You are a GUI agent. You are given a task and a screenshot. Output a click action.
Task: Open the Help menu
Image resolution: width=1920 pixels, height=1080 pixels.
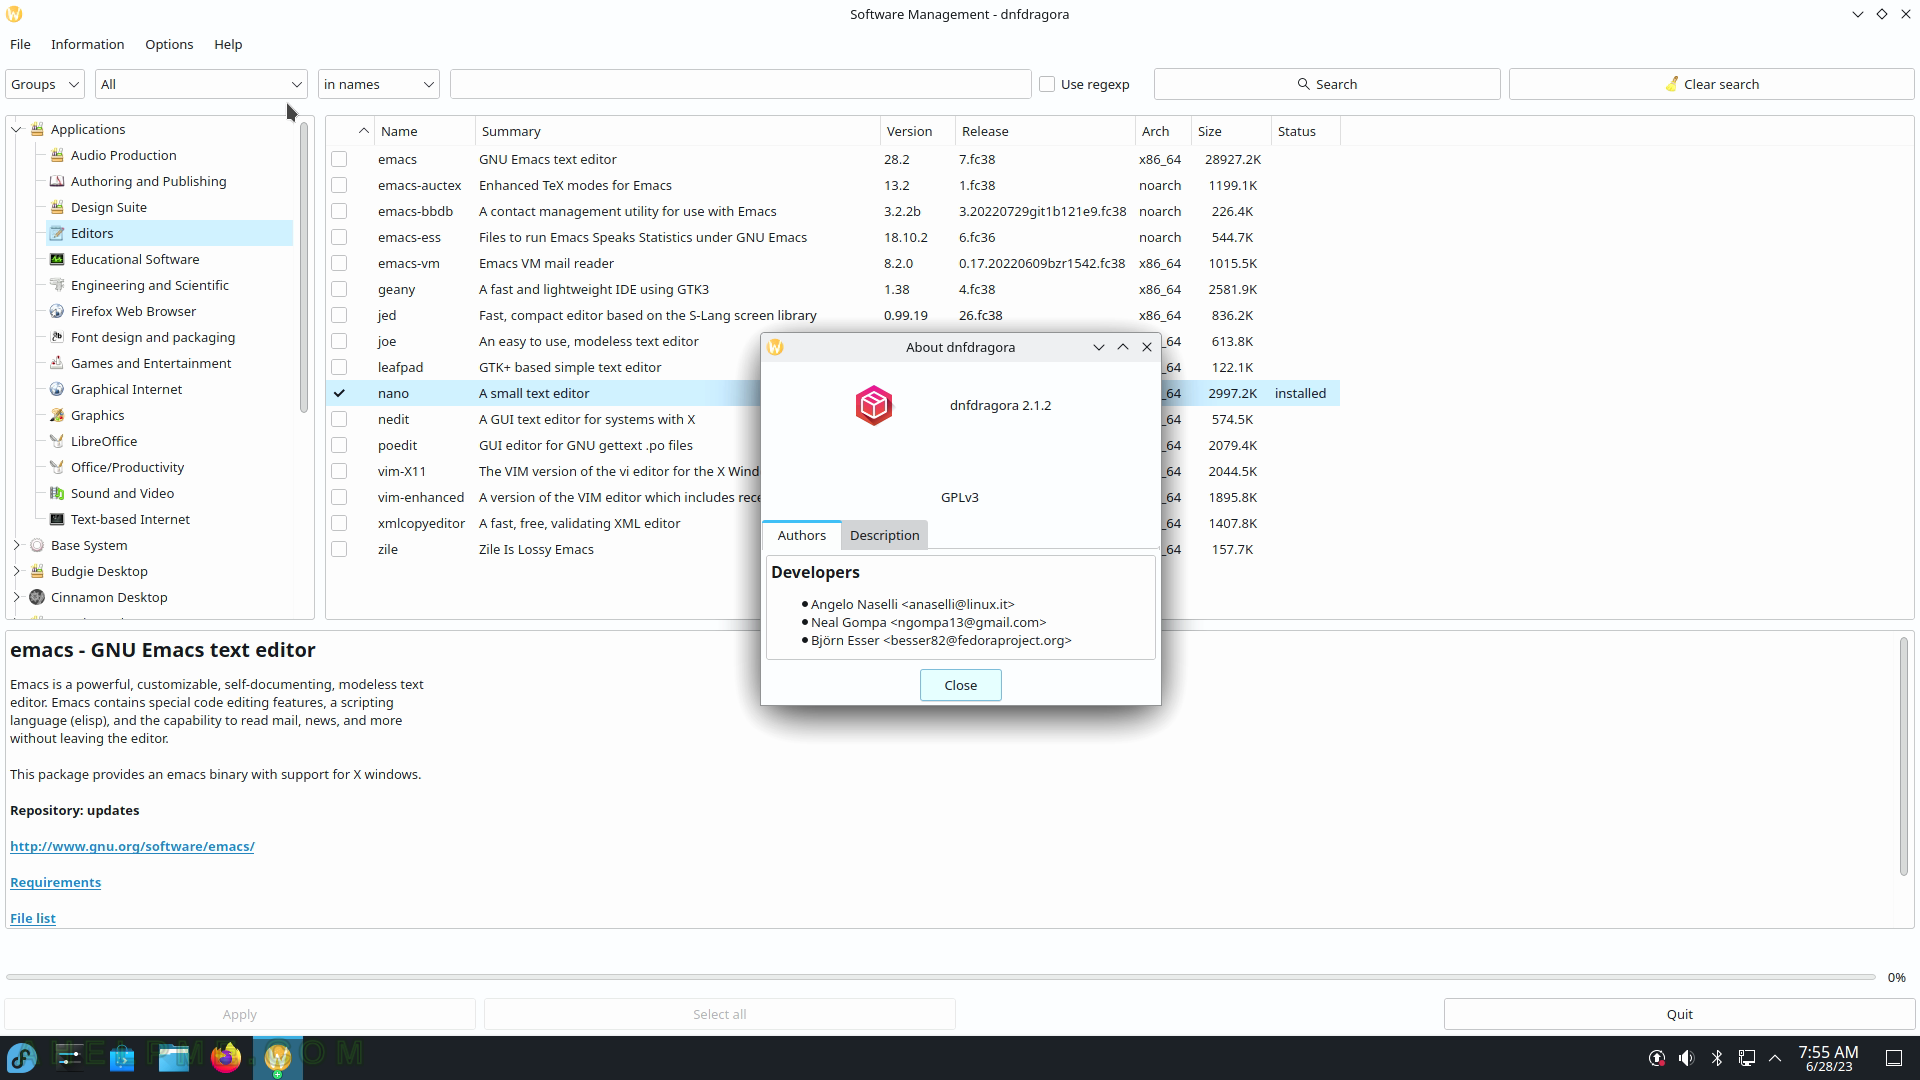(x=228, y=44)
